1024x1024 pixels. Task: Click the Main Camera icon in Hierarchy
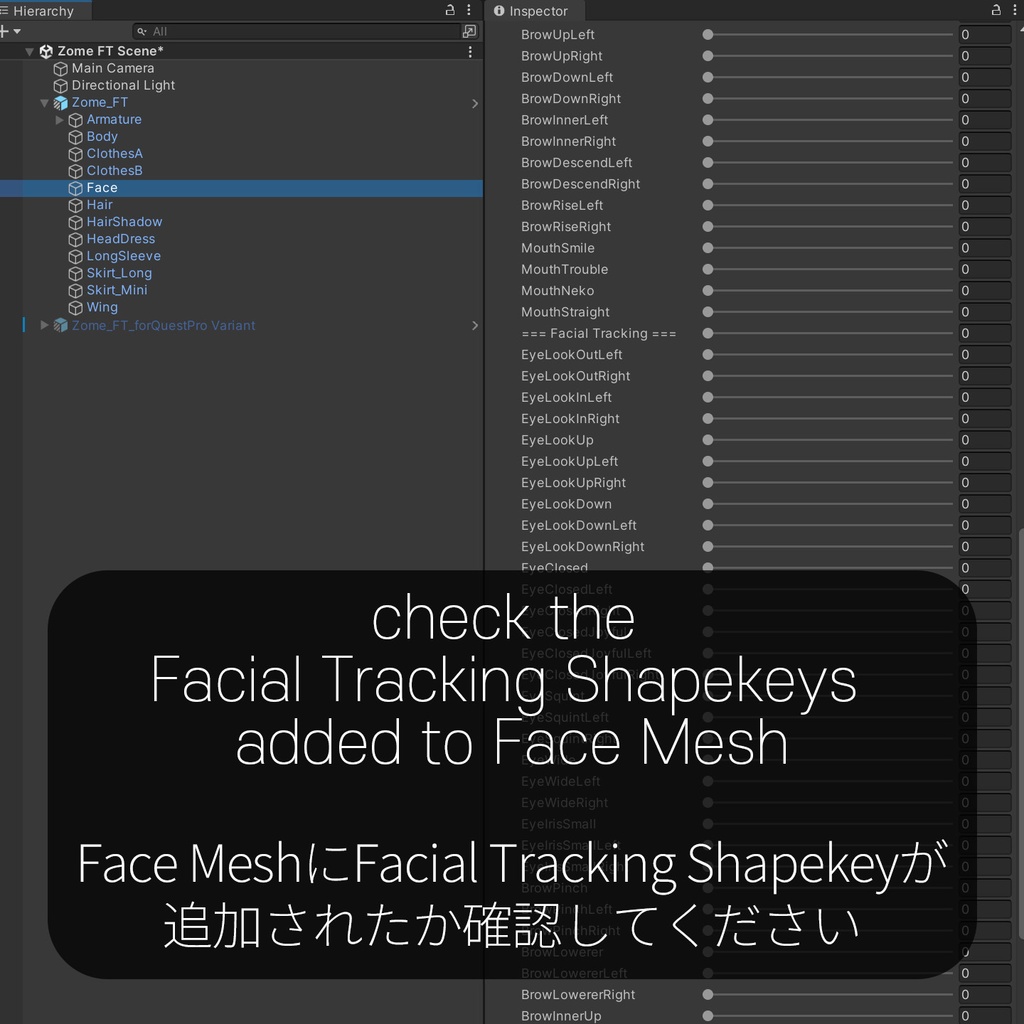[x=61, y=68]
